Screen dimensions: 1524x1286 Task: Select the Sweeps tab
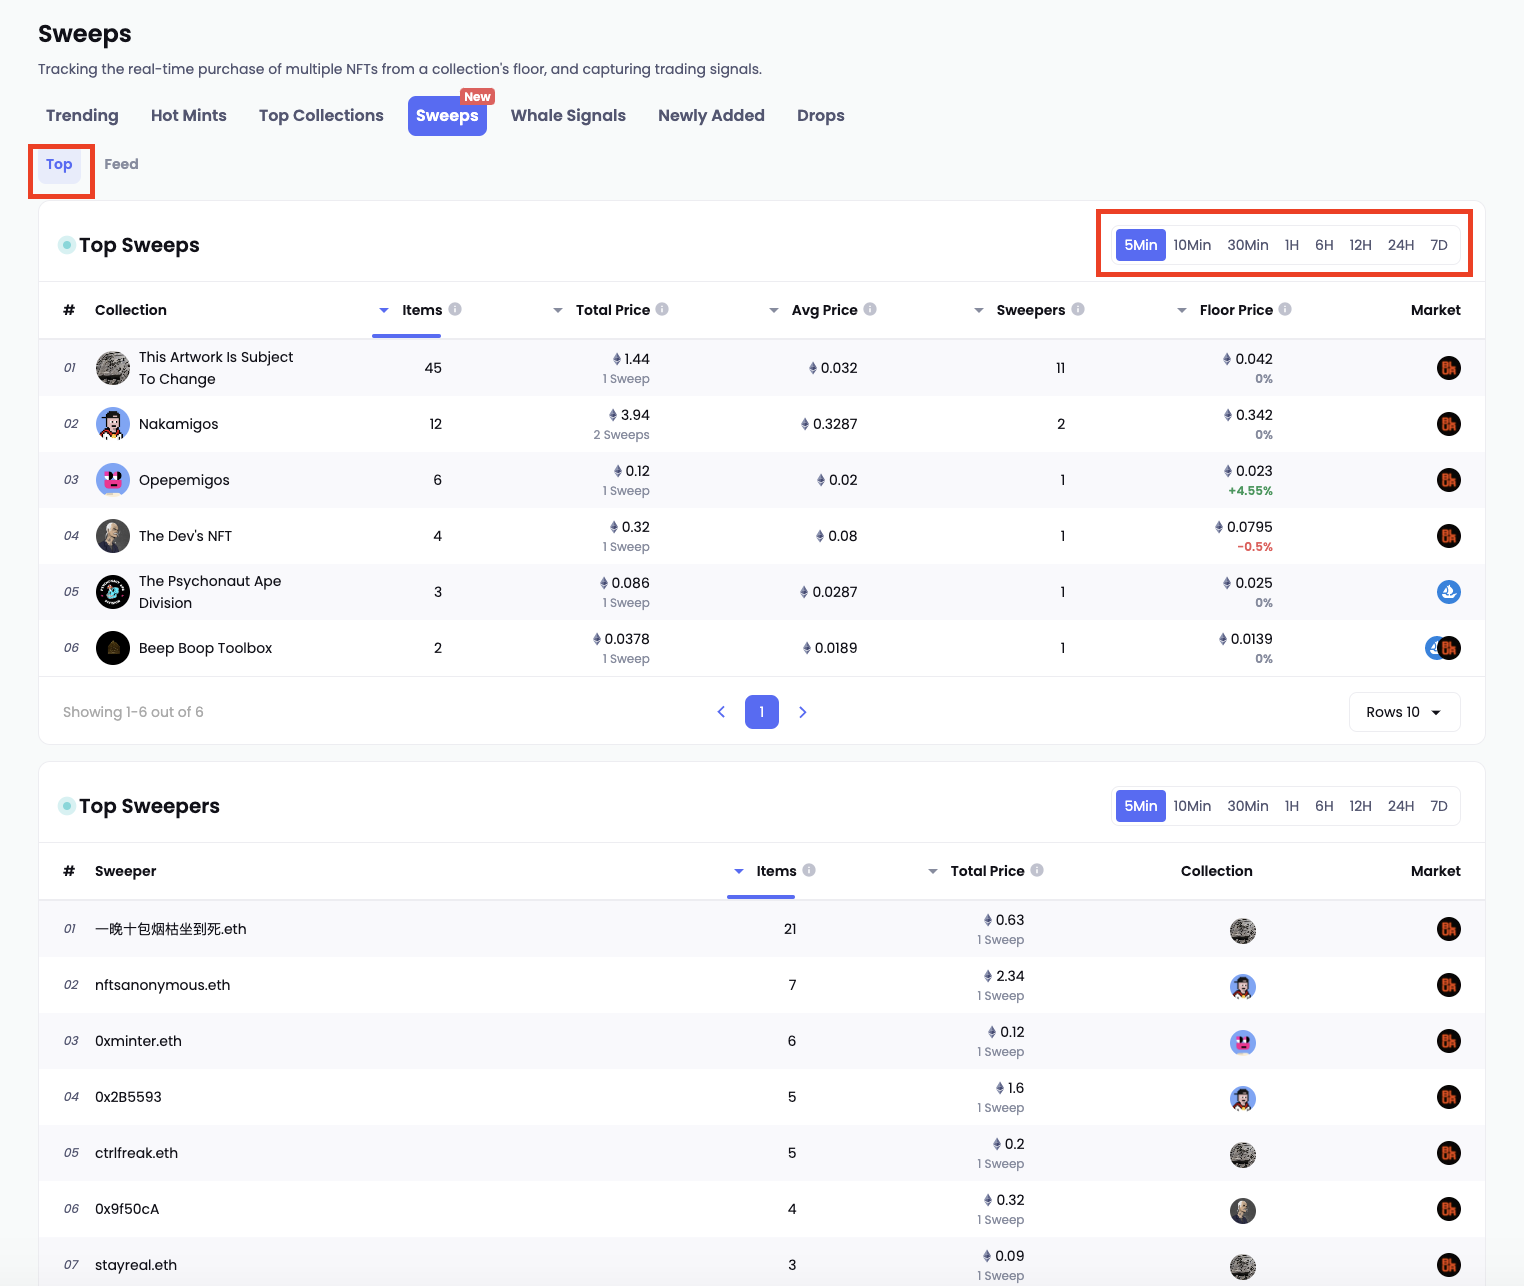tap(447, 116)
